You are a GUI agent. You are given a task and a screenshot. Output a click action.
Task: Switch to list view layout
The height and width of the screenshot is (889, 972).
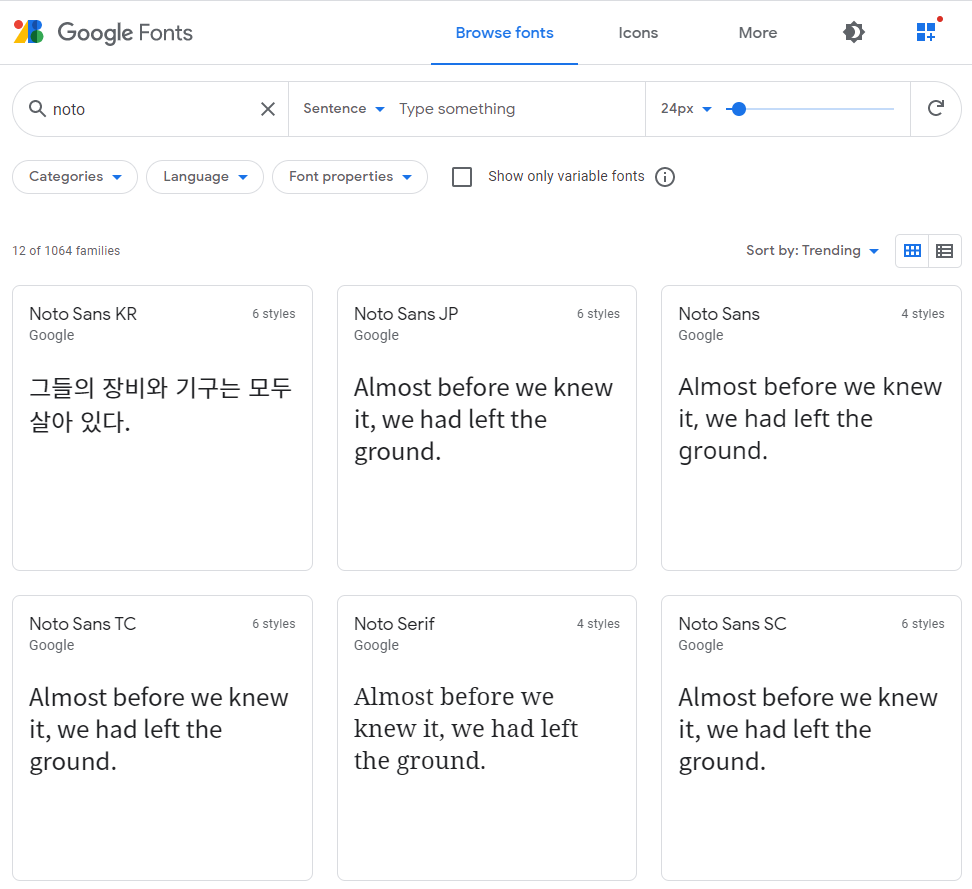945,250
